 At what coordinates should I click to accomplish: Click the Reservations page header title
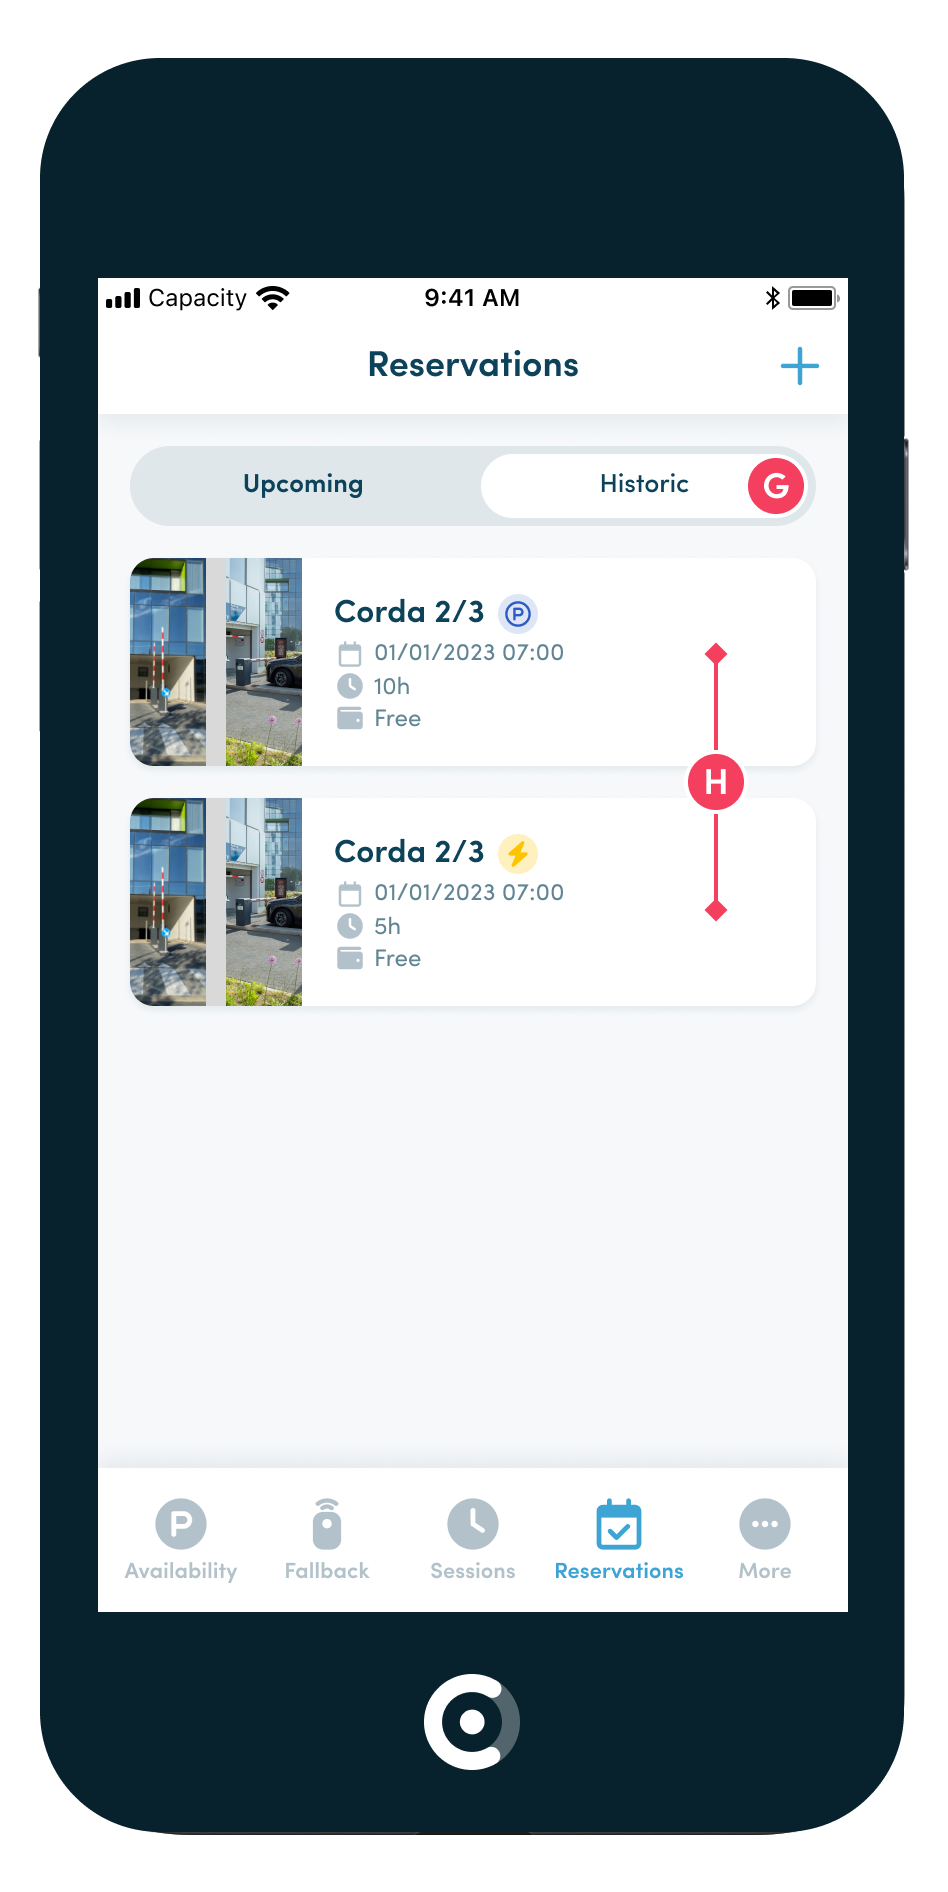[x=473, y=365]
